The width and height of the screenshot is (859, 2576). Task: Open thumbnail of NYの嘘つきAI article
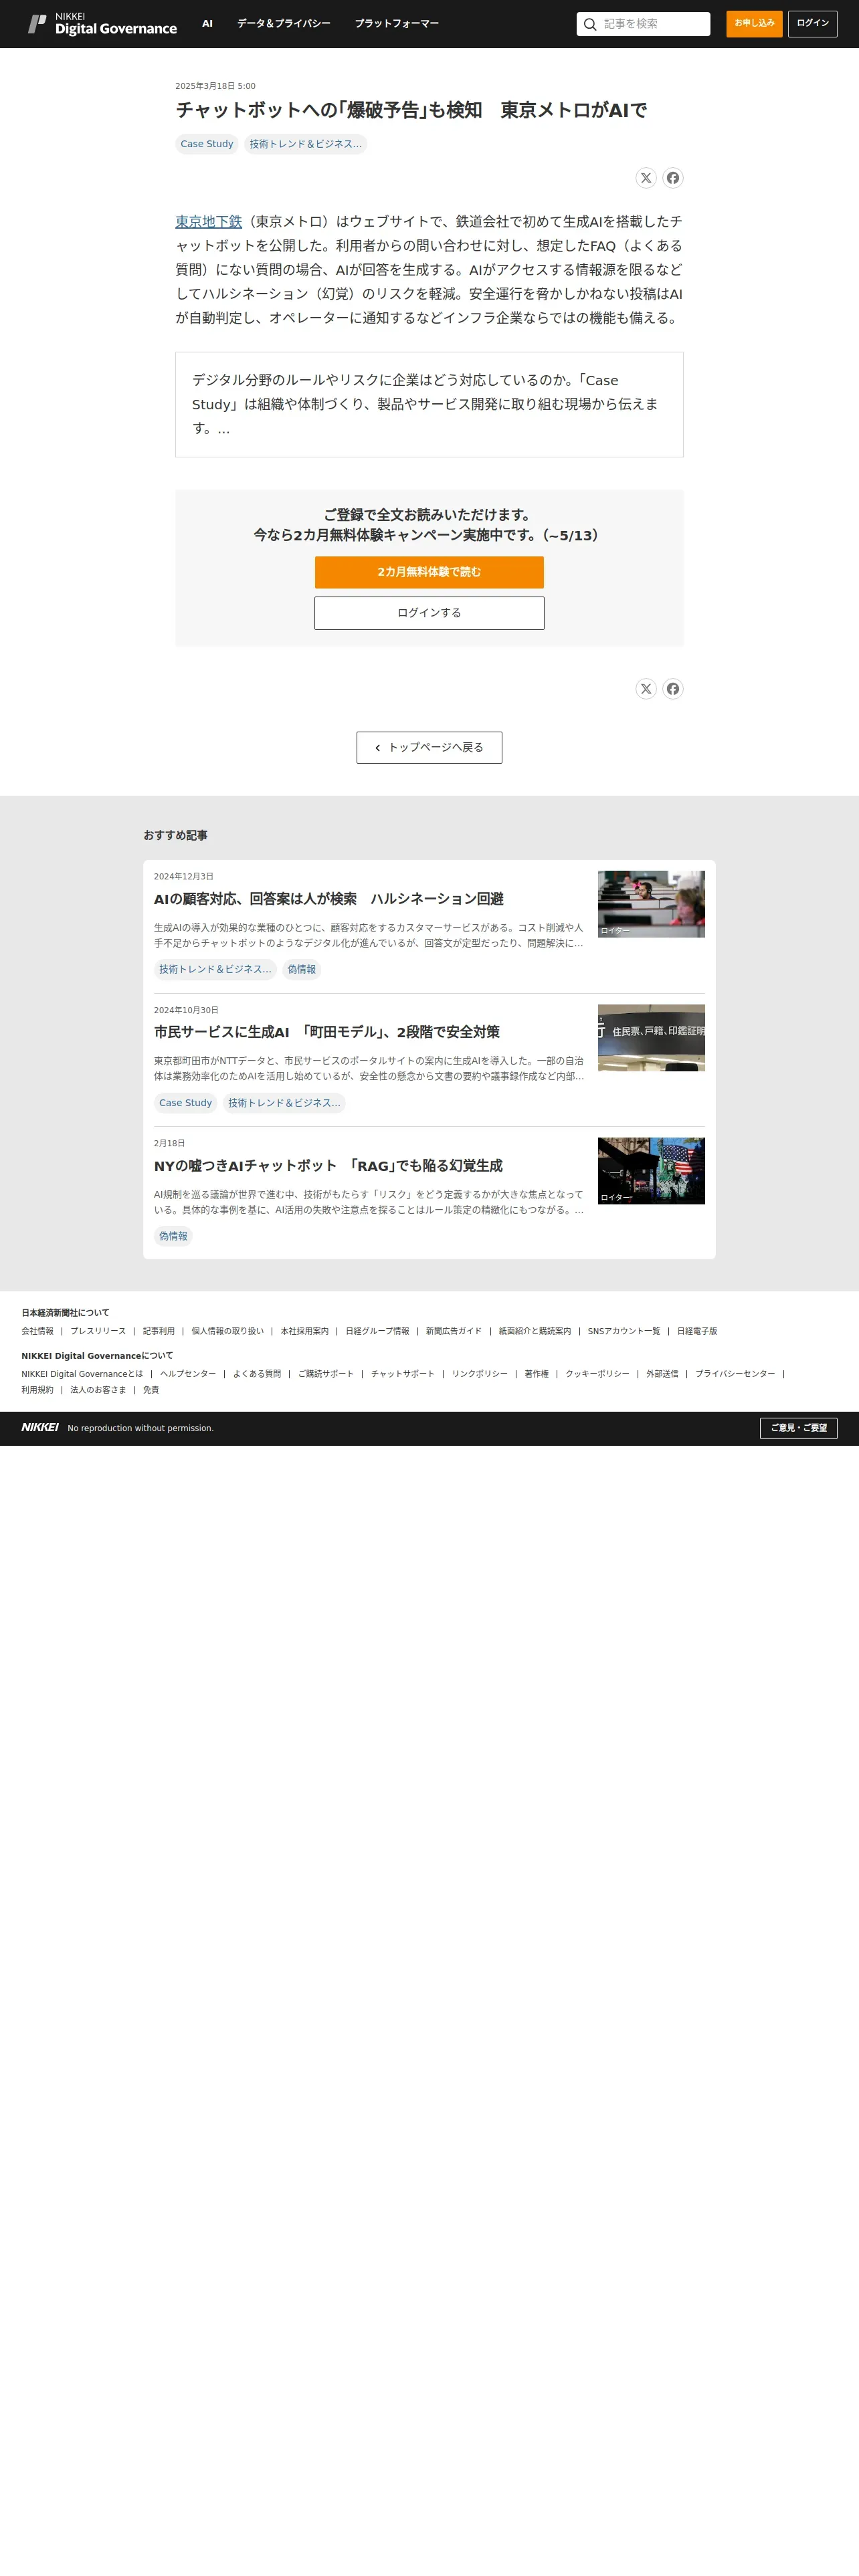click(x=651, y=1171)
